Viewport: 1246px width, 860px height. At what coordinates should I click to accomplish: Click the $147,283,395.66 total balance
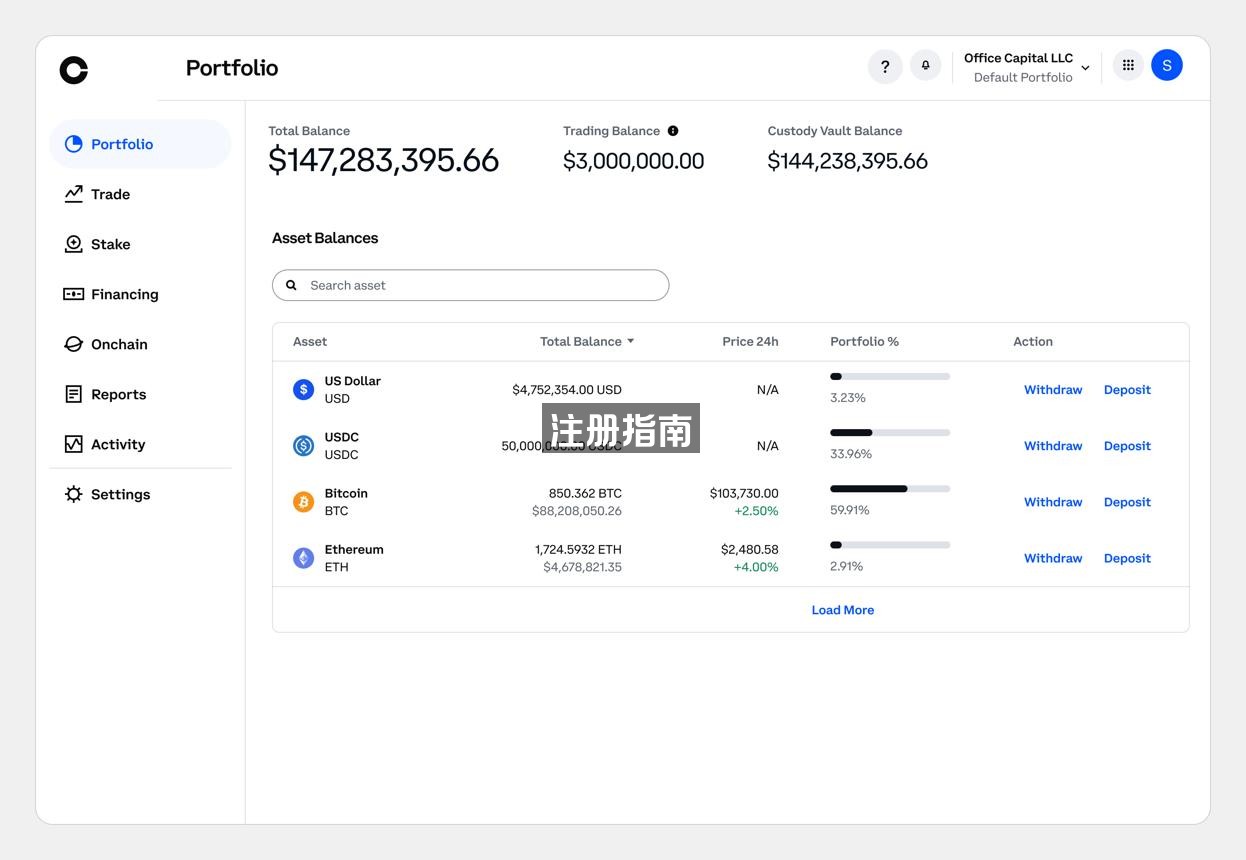[x=383, y=160]
